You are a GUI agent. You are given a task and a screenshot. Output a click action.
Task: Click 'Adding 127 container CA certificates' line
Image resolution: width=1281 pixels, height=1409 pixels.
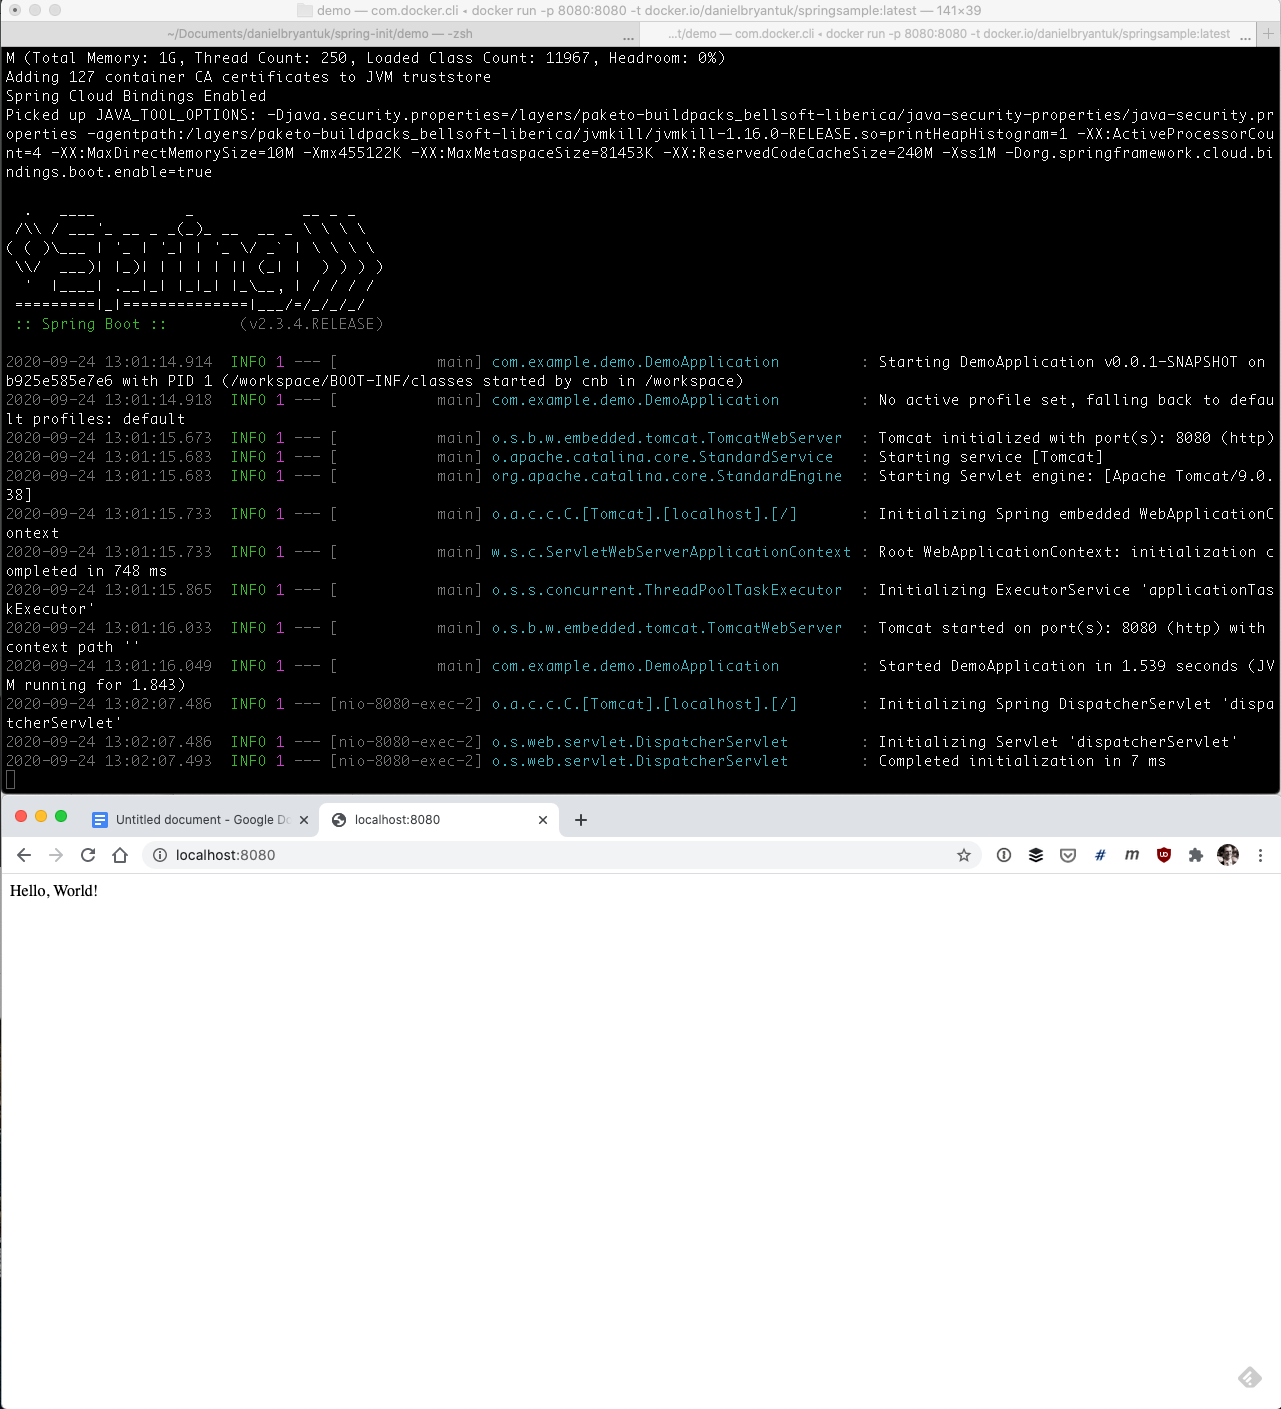[x=248, y=77]
